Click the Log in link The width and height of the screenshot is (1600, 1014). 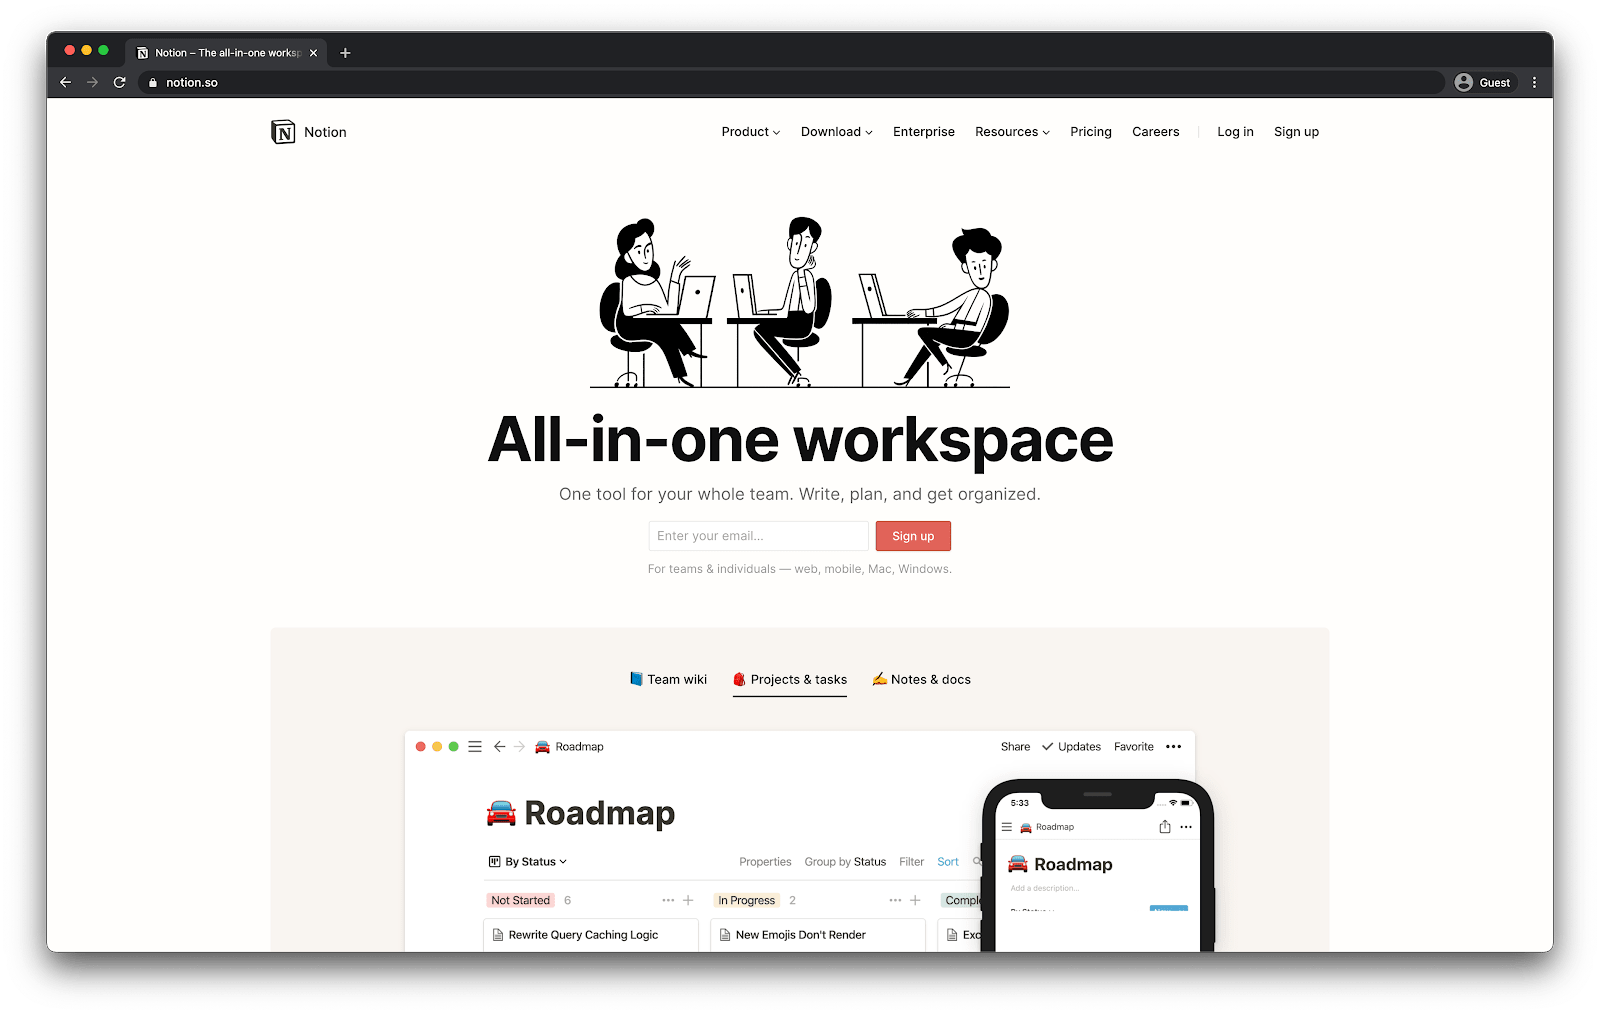tap(1235, 132)
